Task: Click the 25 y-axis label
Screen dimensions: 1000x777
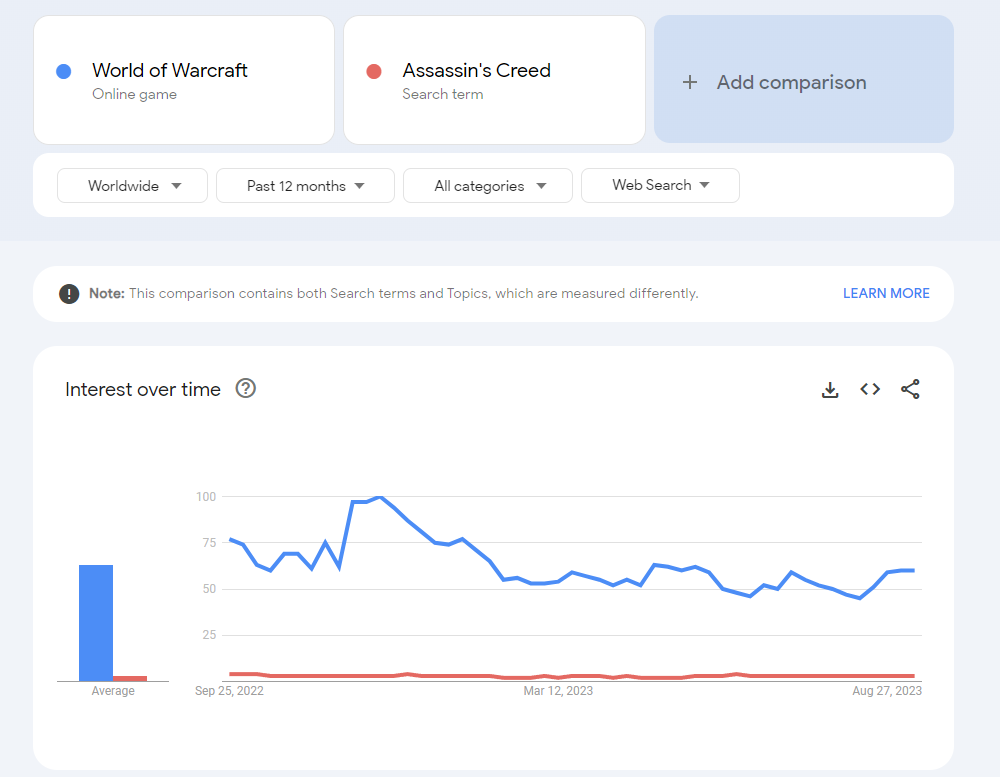Action: pyautogui.click(x=209, y=635)
